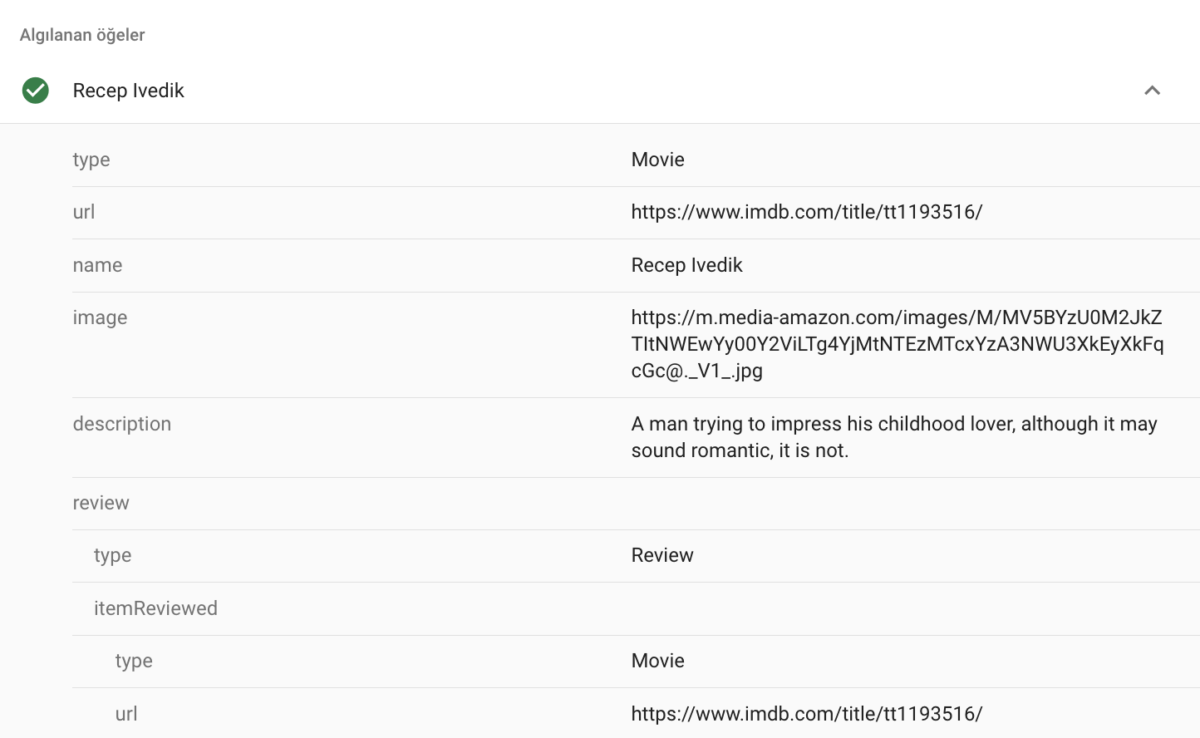Select the Recep Ivedik header title

click(128, 91)
